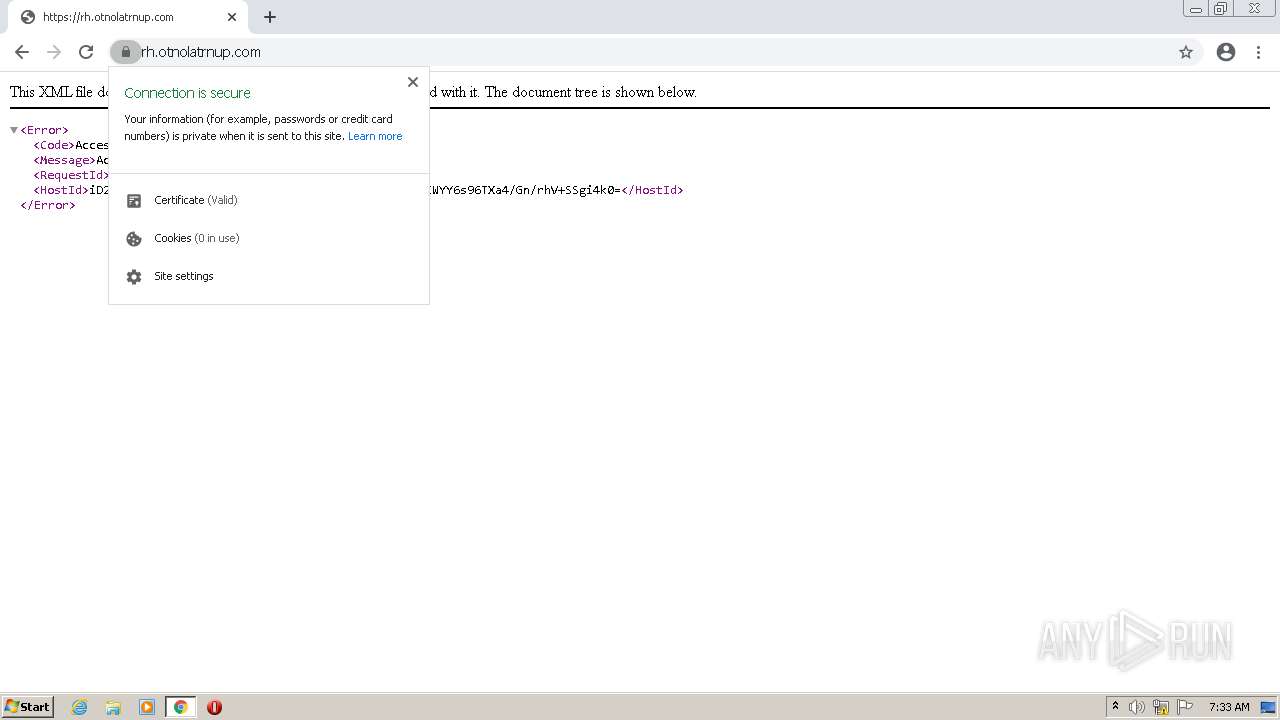Click the <RequestId> tag line

pyautogui.click(x=71, y=175)
